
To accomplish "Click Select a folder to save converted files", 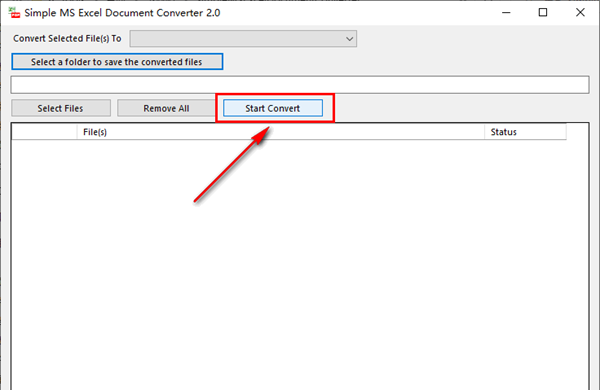I will pyautogui.click(x=117, y=62).
